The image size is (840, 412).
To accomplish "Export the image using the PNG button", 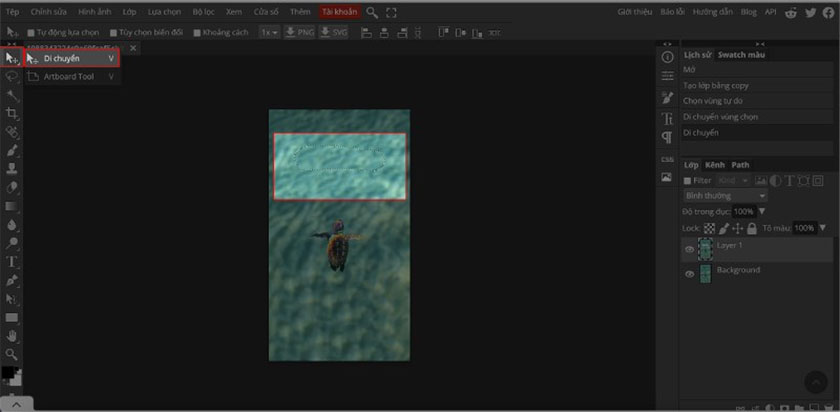I will pyautogui.click(x=299, y=32).
